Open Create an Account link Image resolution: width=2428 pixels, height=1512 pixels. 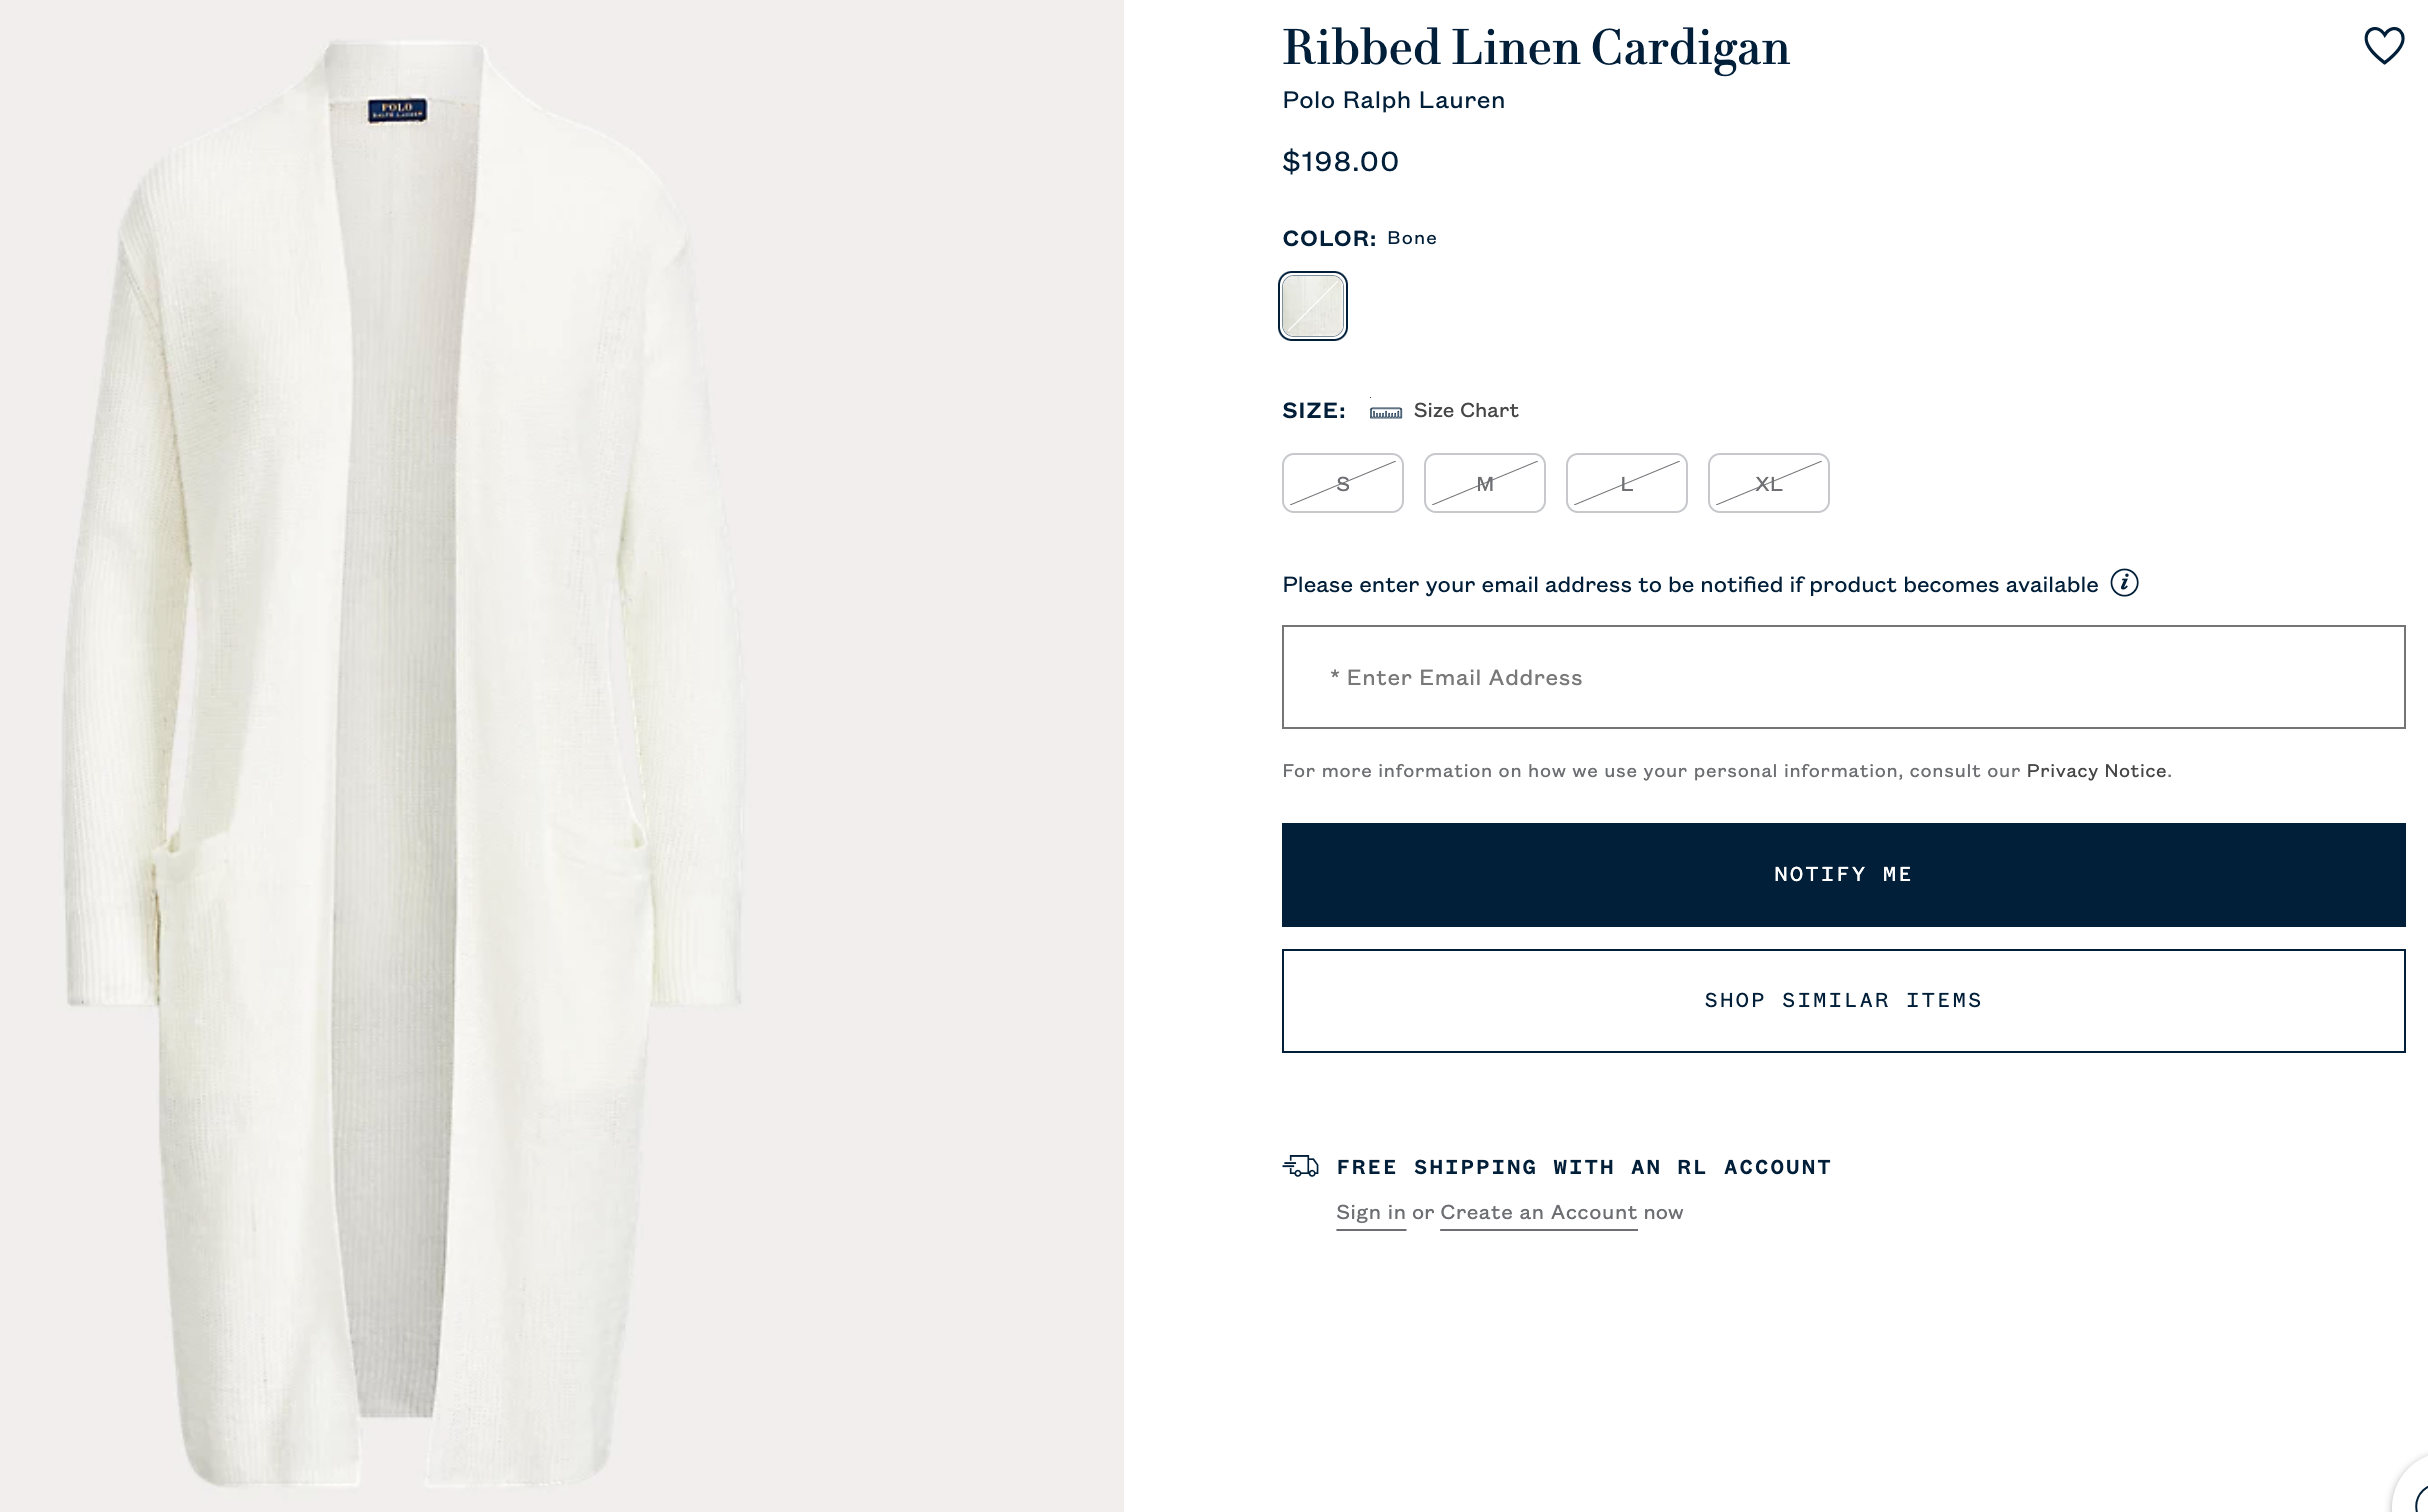tap(1538, 1212)
